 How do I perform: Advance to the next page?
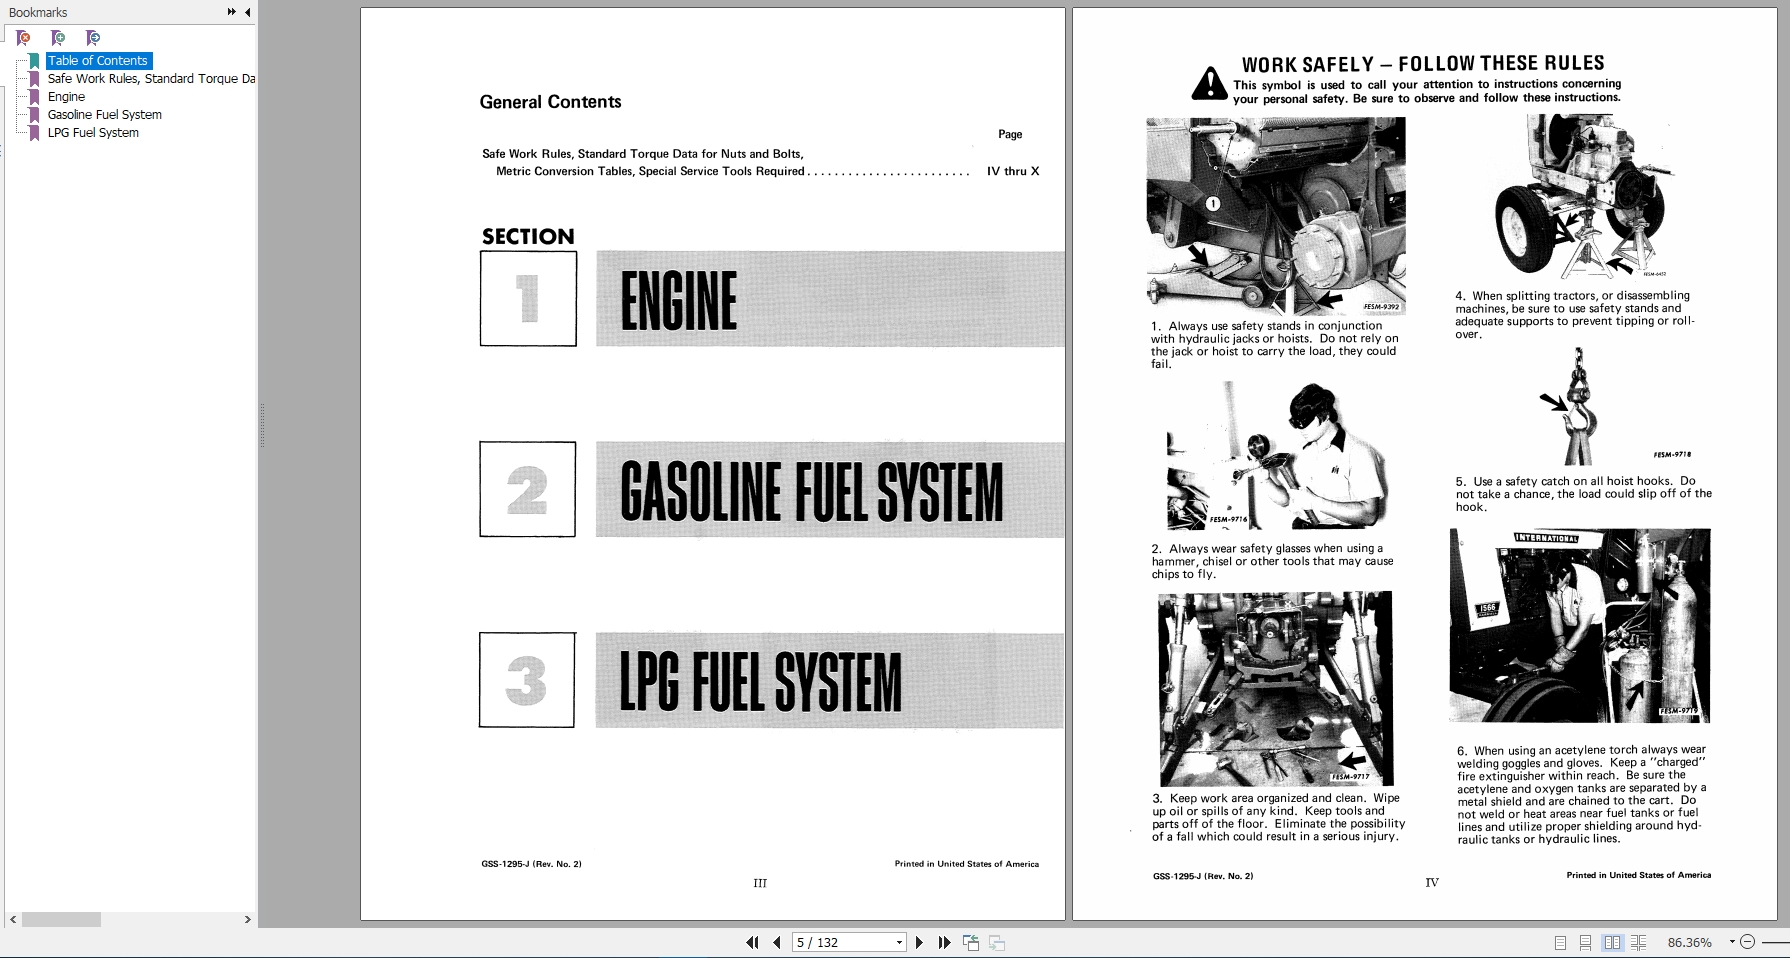[x=920, y=942]
